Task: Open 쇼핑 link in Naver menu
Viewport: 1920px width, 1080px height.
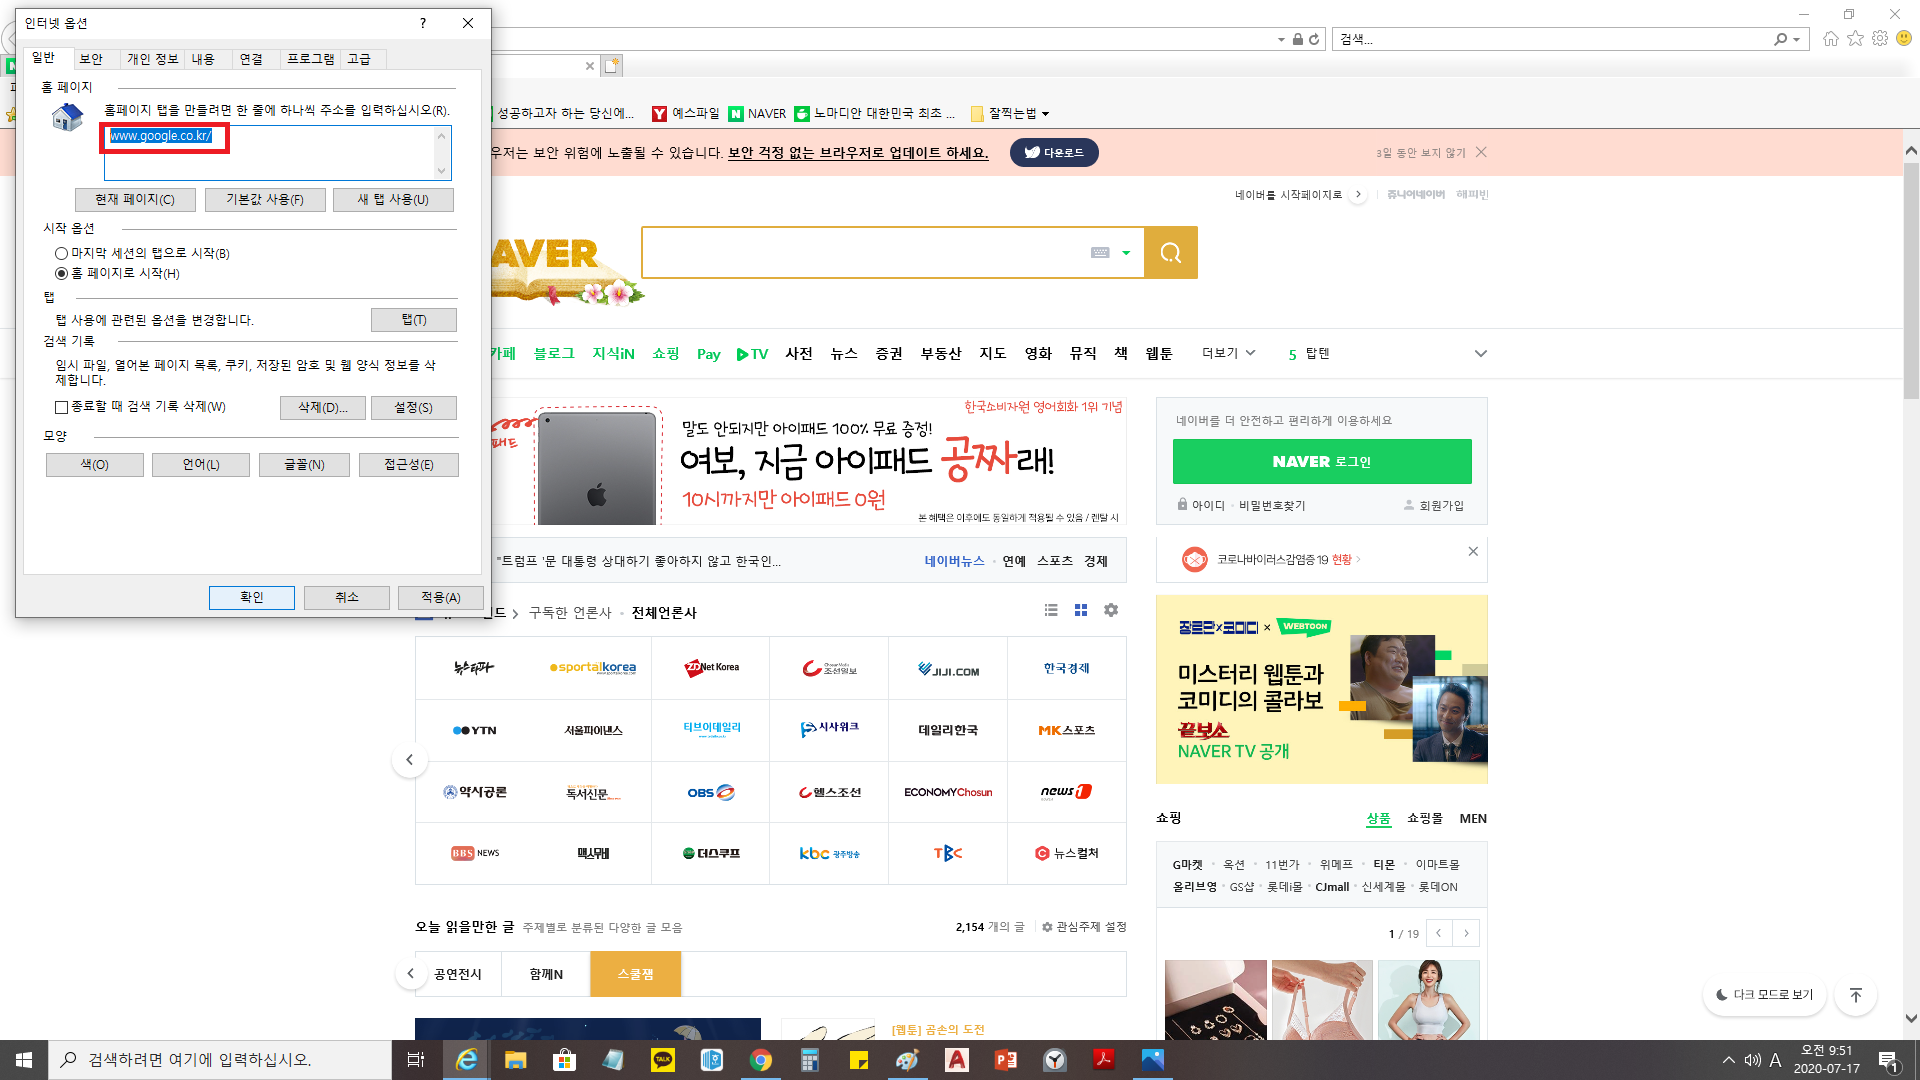Action: [666, 353]
